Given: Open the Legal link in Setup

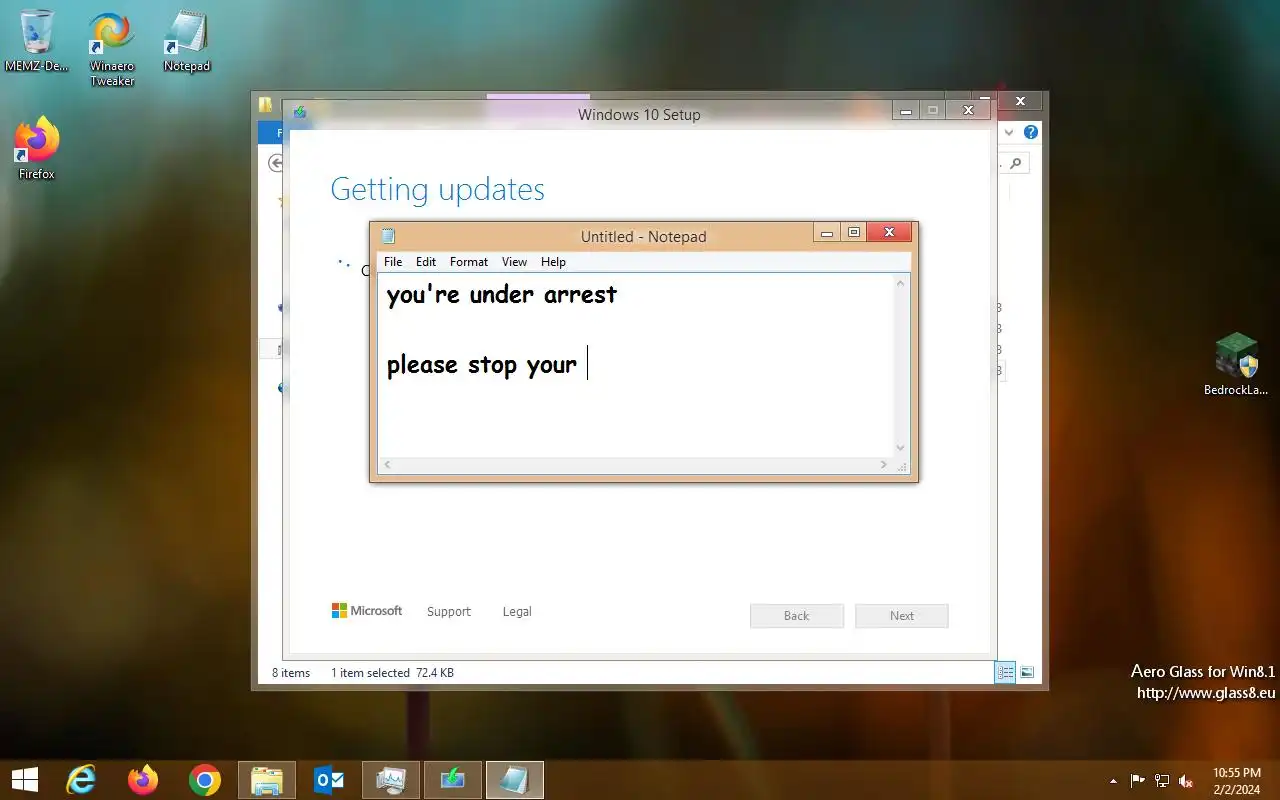Looking at the screenshot, I should point(517,612).
